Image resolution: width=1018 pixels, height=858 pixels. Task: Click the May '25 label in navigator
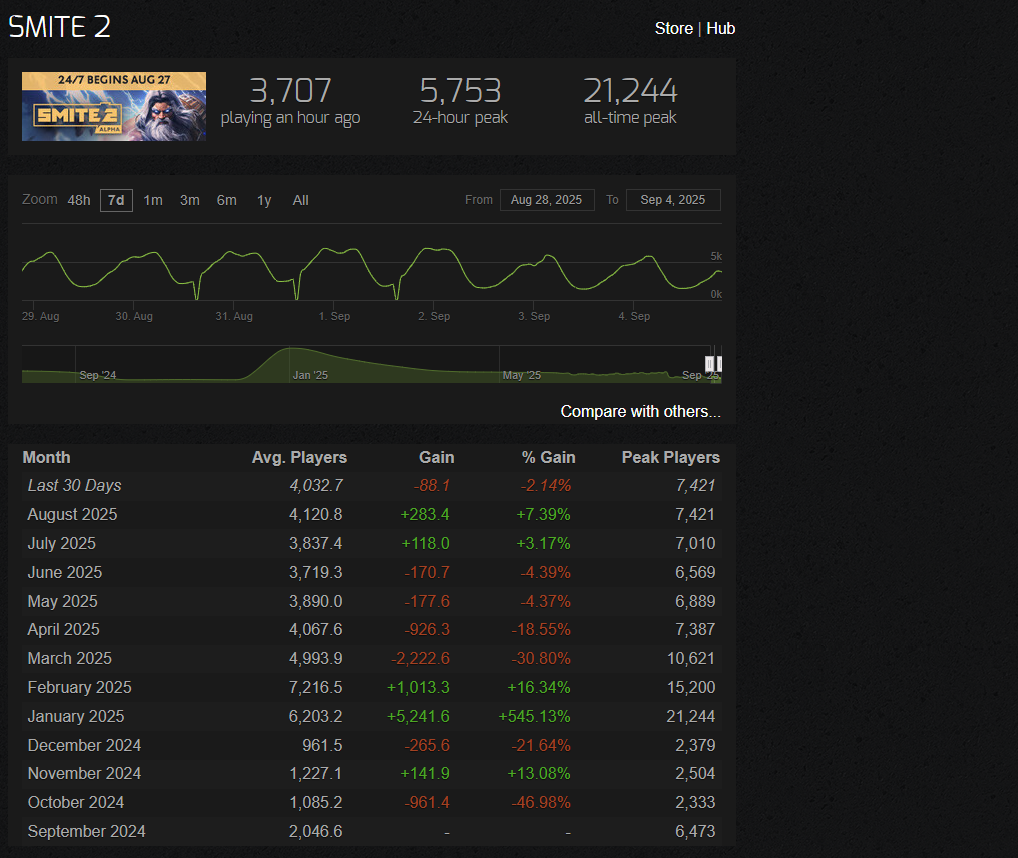[521, 375]
